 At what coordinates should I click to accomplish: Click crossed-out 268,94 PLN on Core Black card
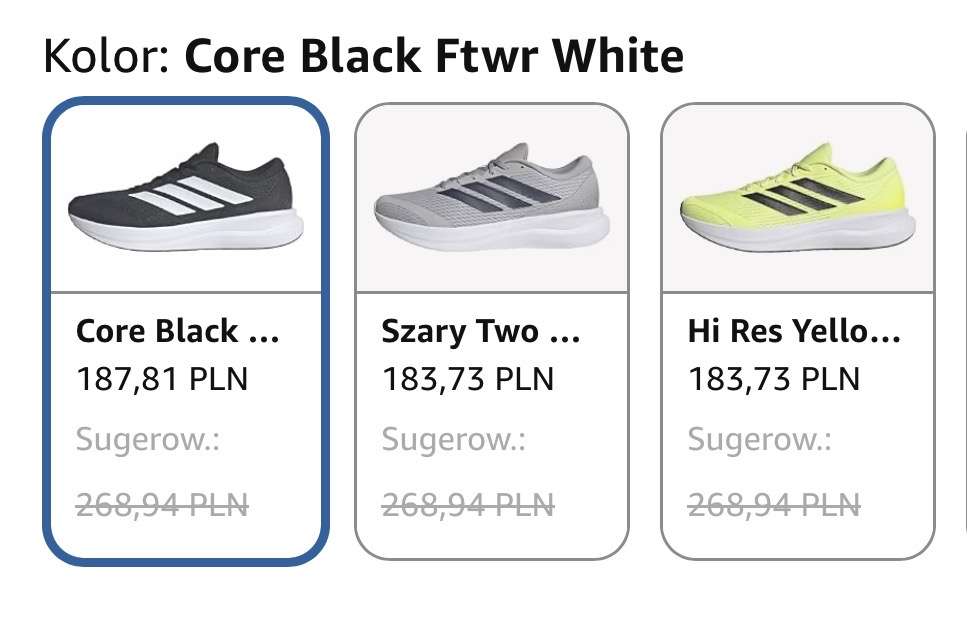[x=162, y=505]
